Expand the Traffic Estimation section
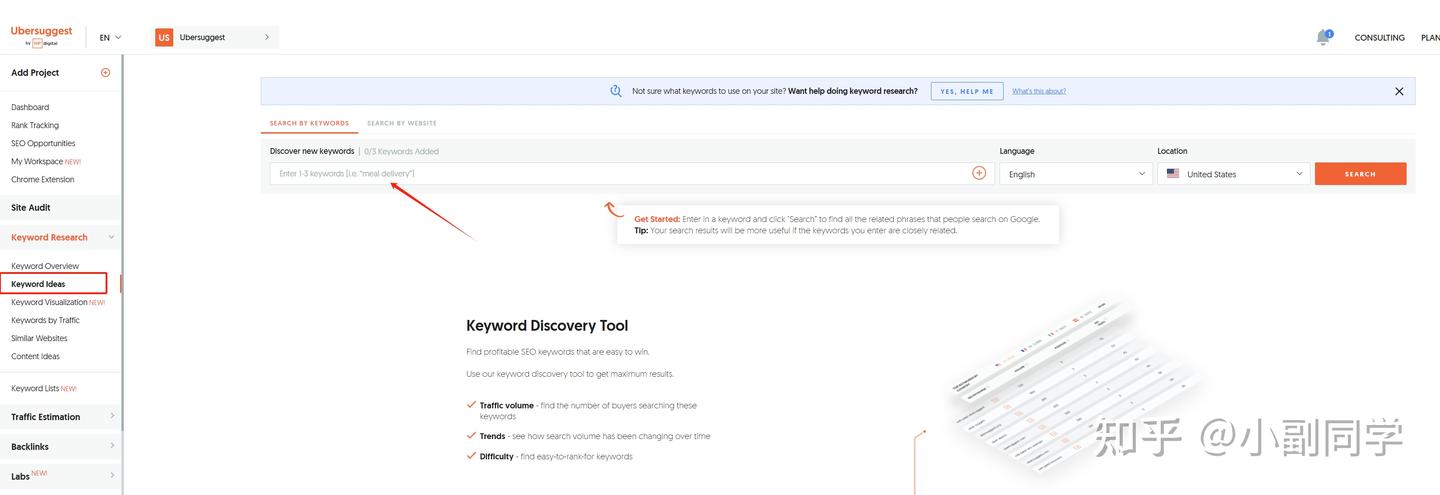The height and width of the screenshot is (495, 1440). click(112, 416)
